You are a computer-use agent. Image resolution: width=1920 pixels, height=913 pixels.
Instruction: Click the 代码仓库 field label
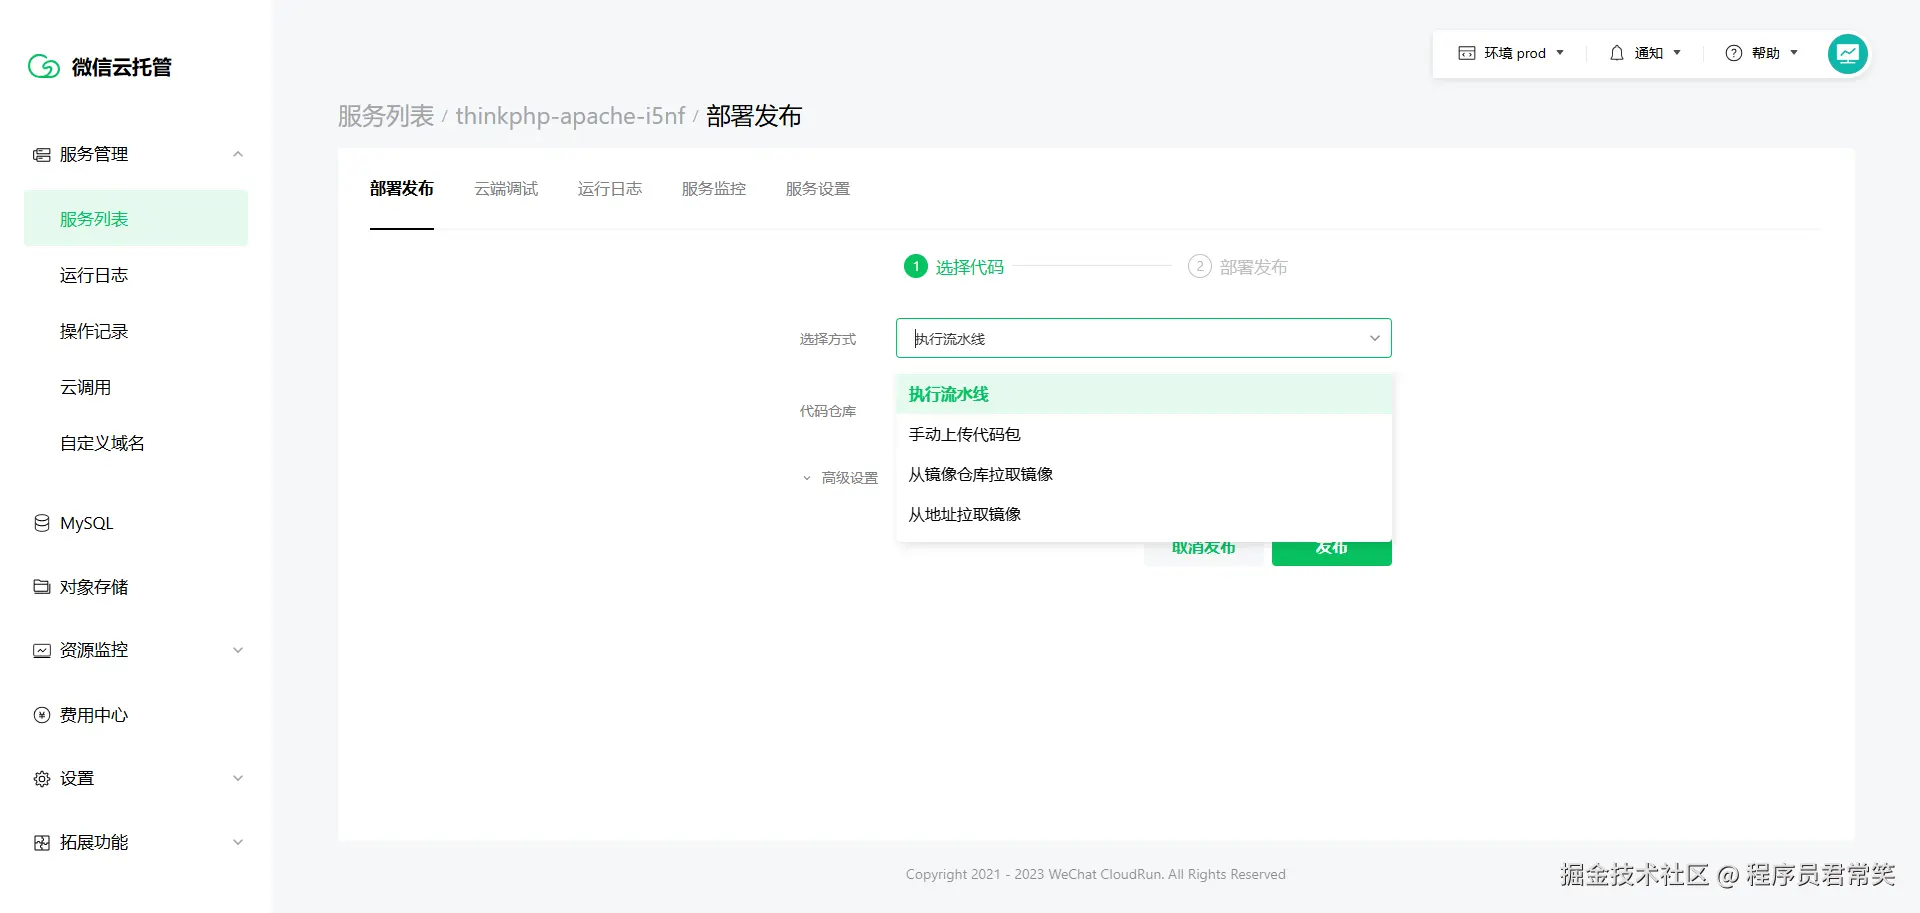coord(828,411)
